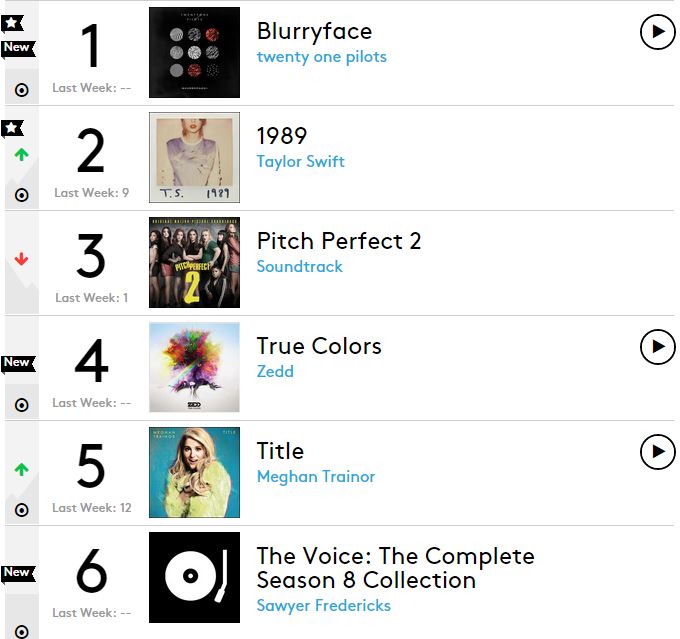Screen dimensions: 680x639
Task: Click the star badge next to Blurryface
Action: pyautogui.click(x=12, y=23)
